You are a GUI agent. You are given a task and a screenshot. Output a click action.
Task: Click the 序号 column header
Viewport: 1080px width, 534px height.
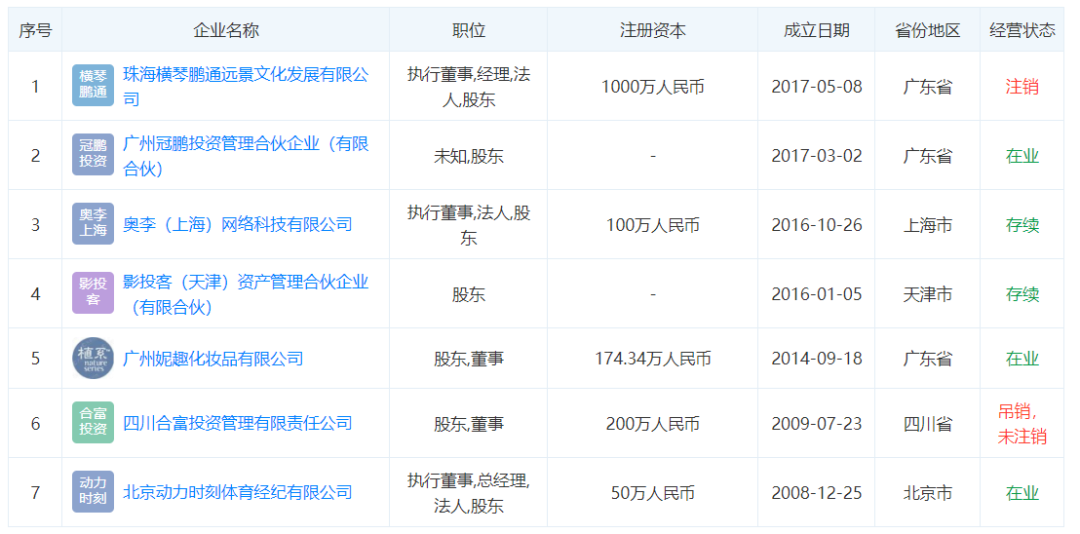point(35,30)
